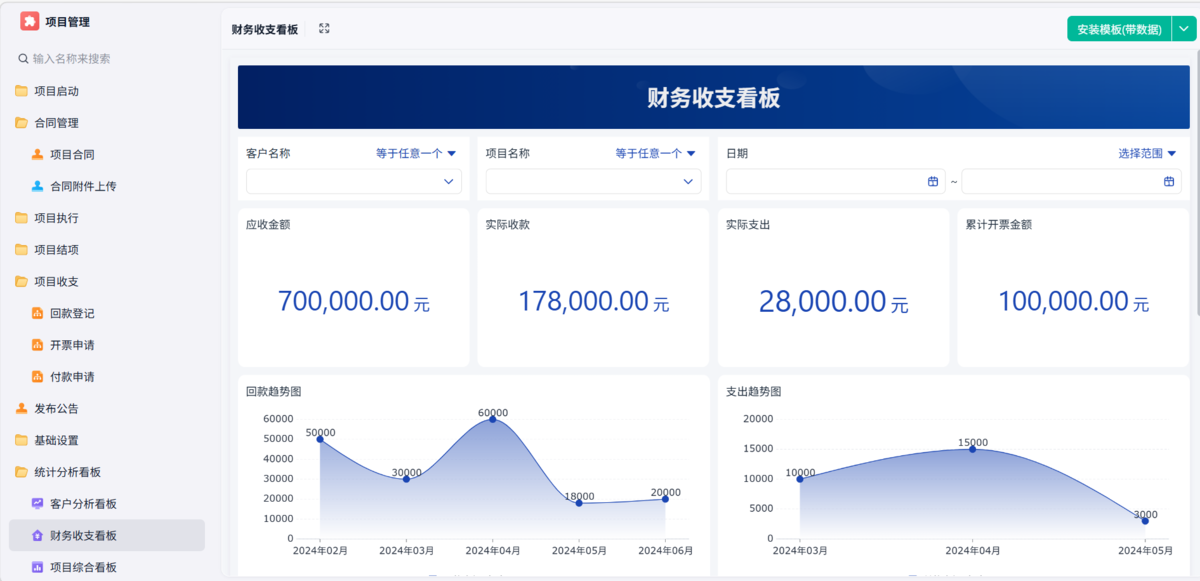Open the 选择范围 date filter dropdown

[1147, 154]
